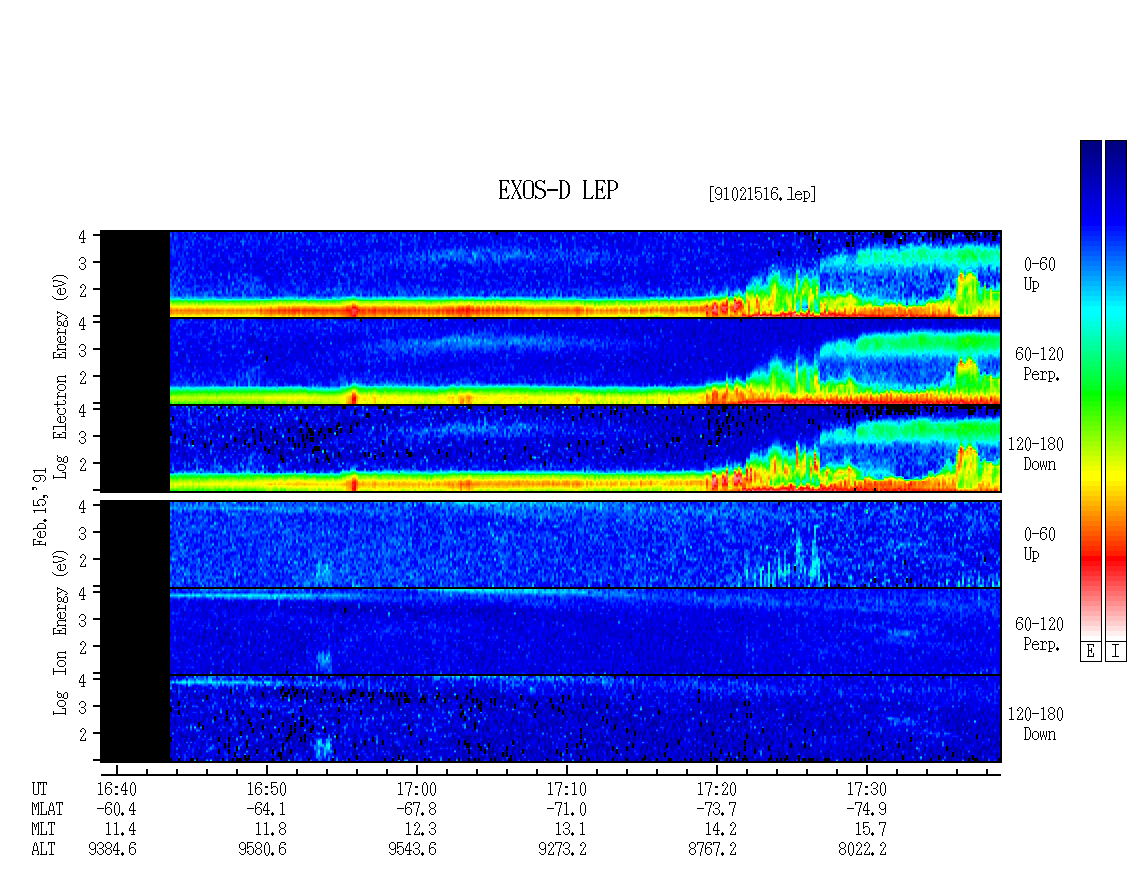Image resolution: width=1130 pixels, height=875 pixels.
Task: Click the MLT value 12.3
Action: click(x=420, y=830)
